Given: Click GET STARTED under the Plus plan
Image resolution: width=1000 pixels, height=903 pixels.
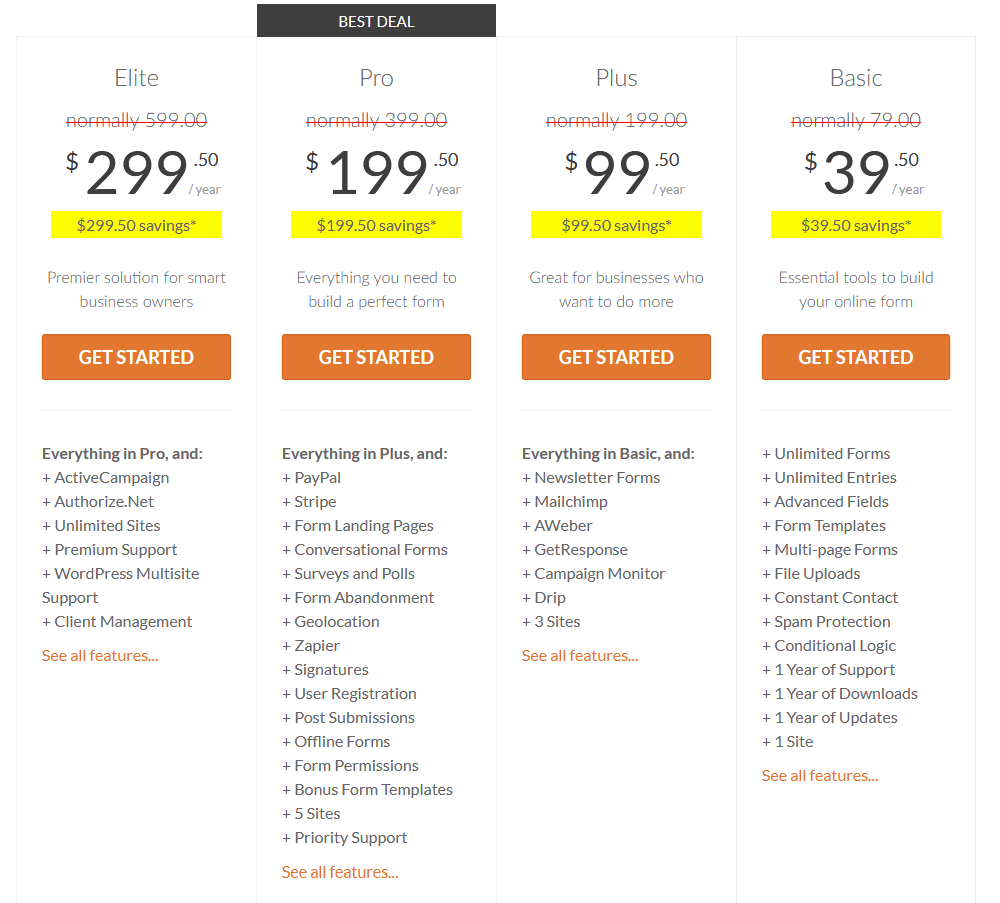Looking at the screenshot, I should pos(616,357).
